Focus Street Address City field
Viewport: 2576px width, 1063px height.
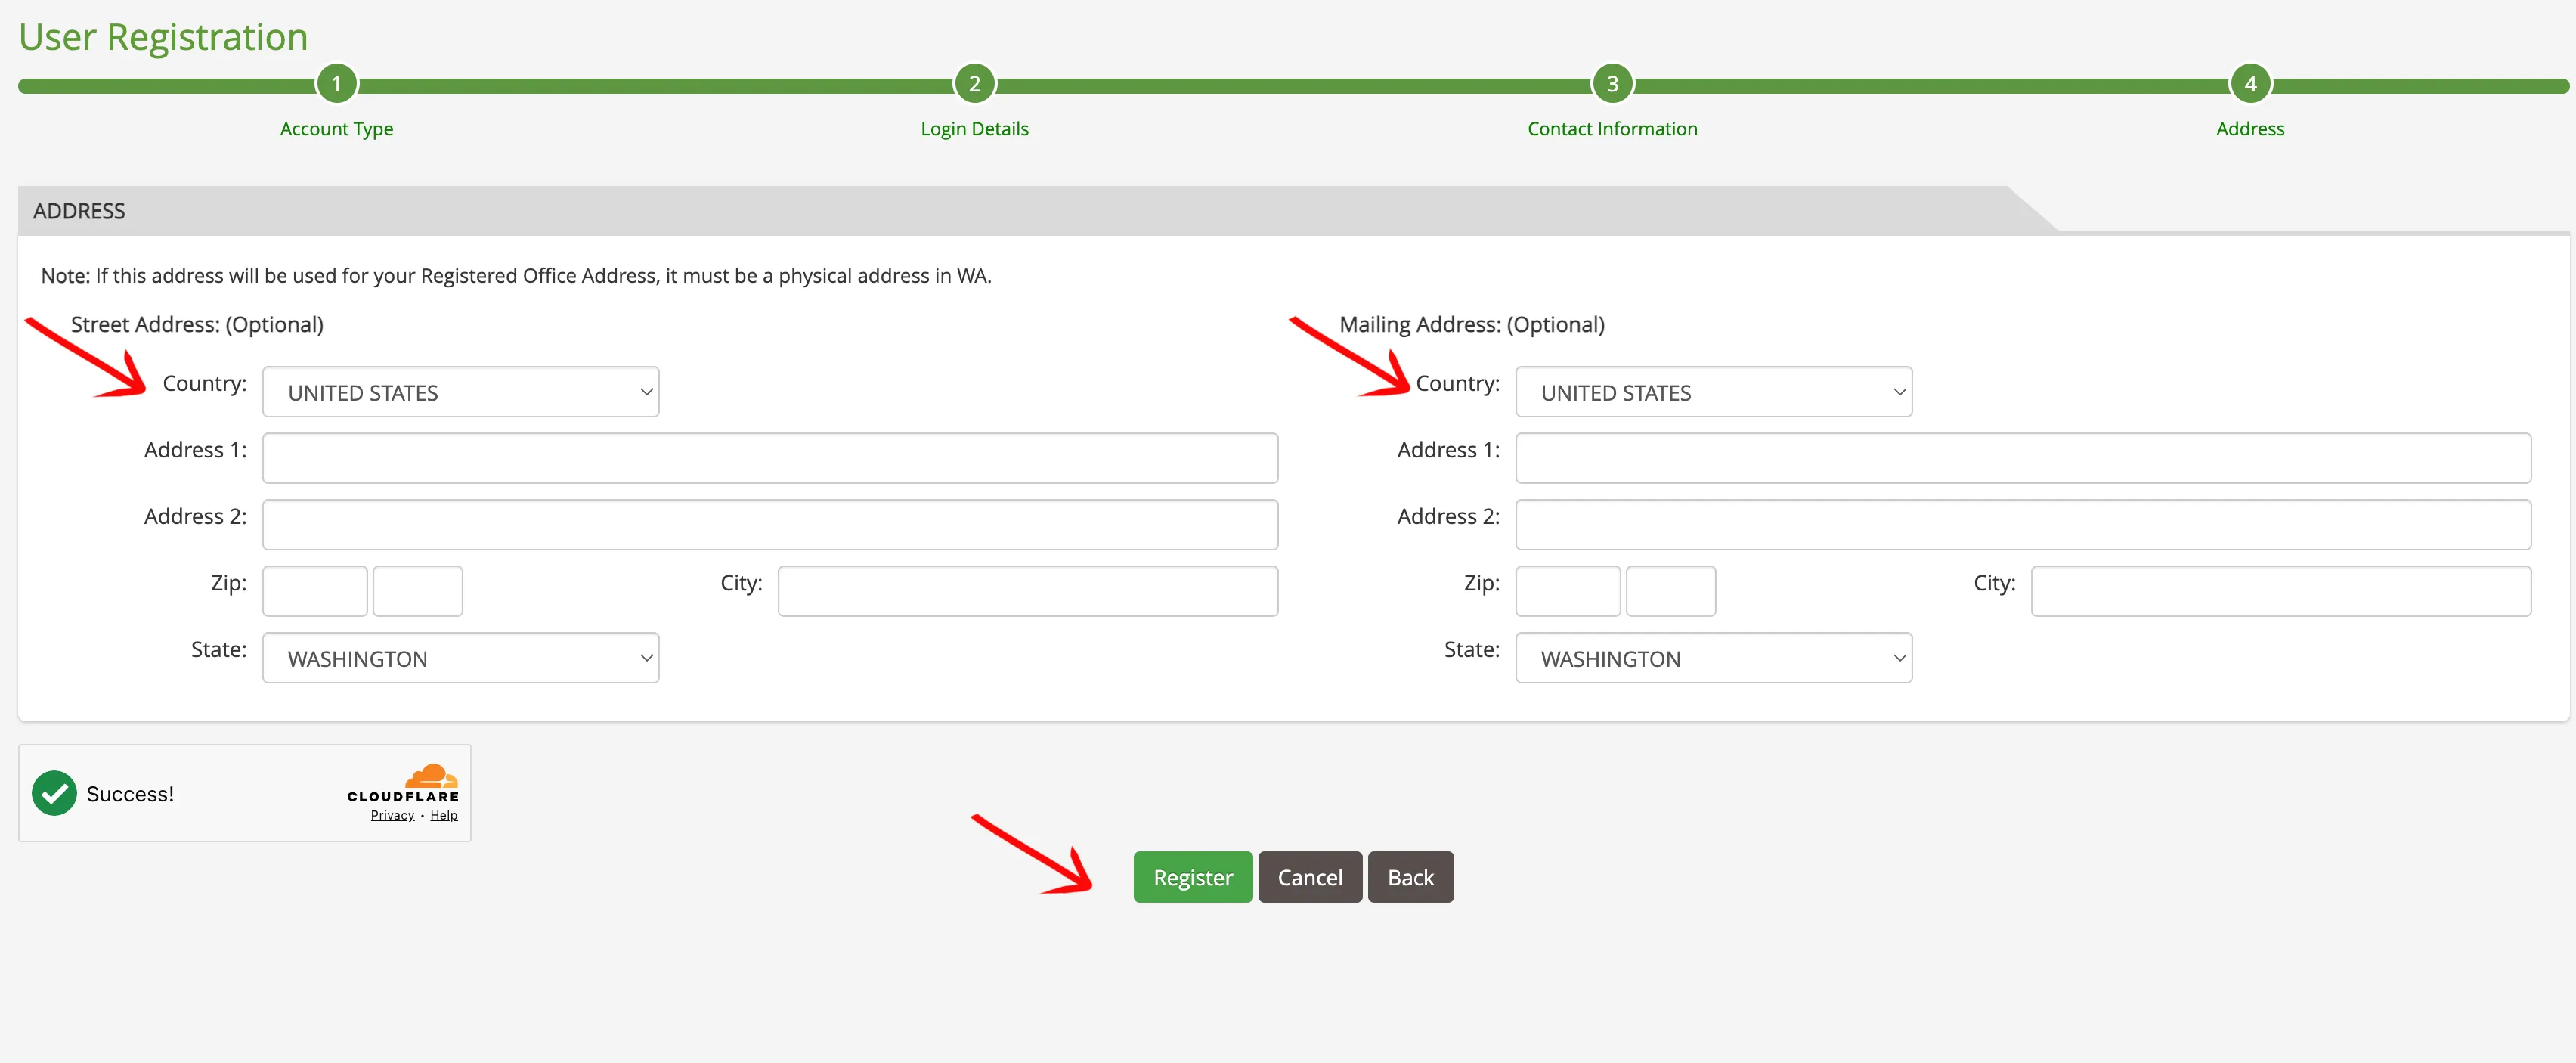pos(1027,591)
